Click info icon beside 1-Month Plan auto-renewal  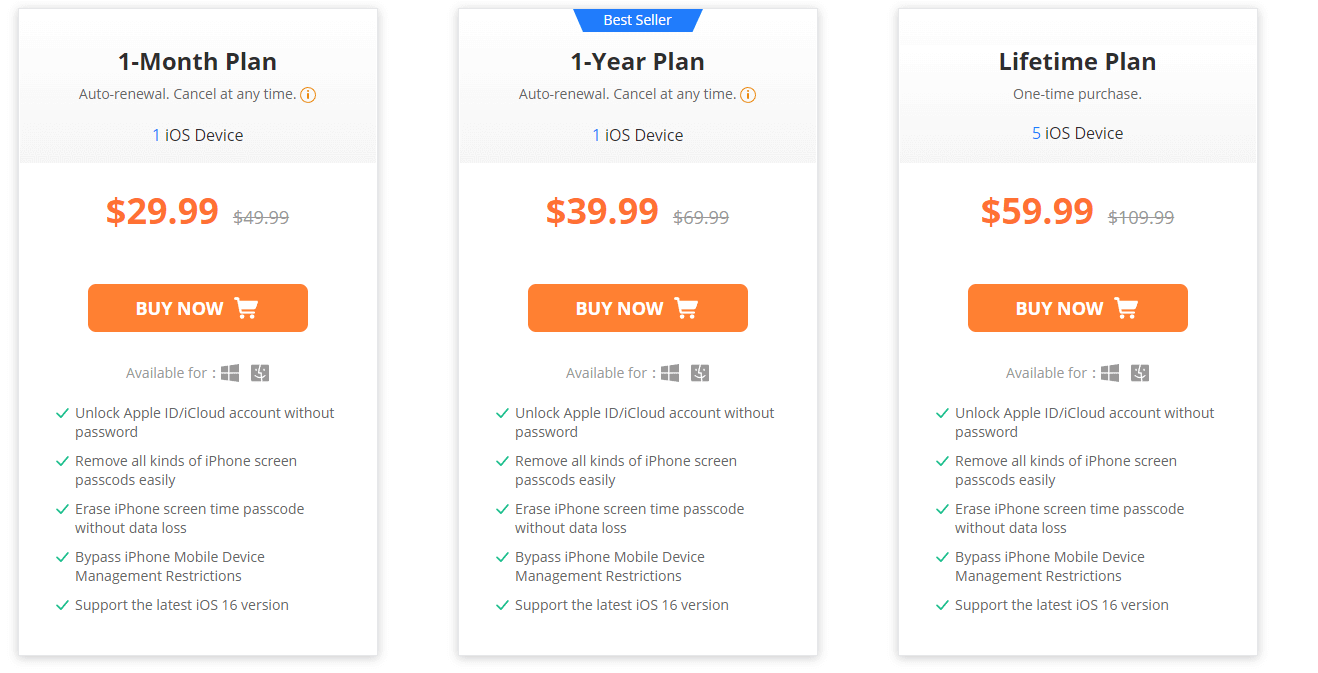coord(308,95)
